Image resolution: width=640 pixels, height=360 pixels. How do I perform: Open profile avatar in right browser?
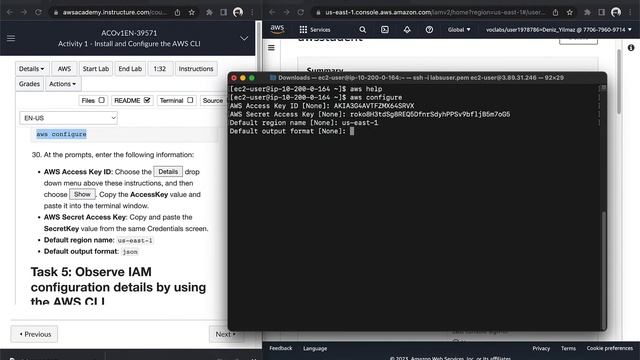(x=616, y=12)
